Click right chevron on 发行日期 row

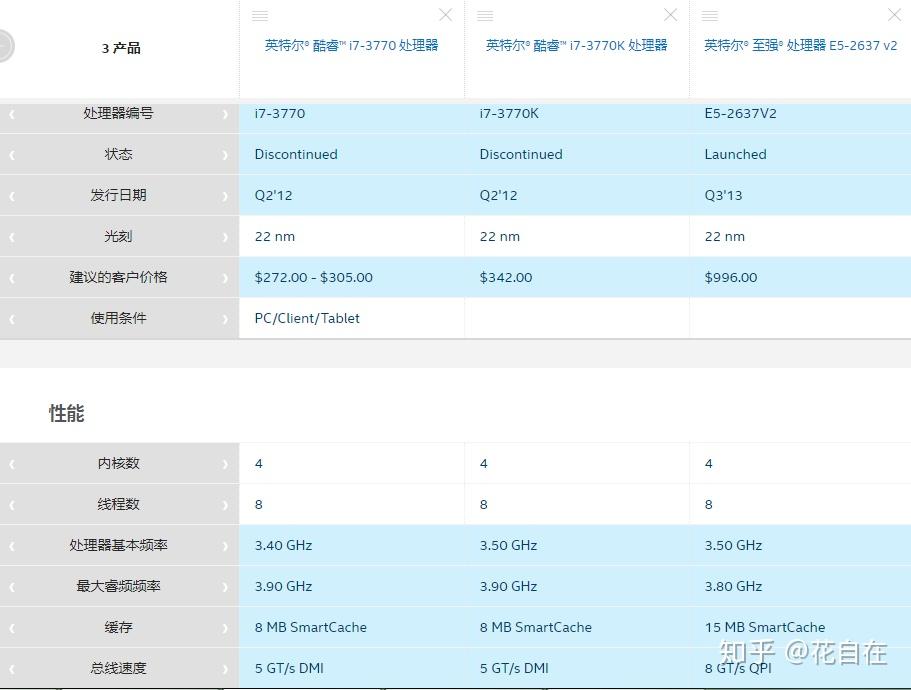click(x=225, y=196)
